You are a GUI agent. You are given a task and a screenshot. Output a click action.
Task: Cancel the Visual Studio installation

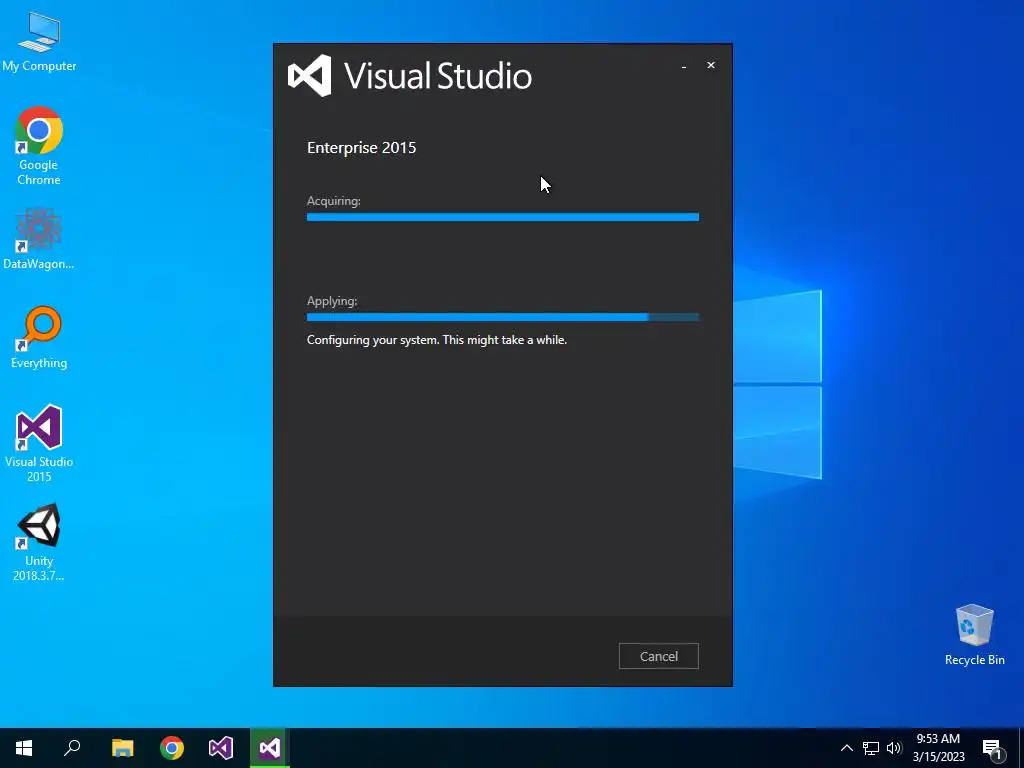click(658, 656)
